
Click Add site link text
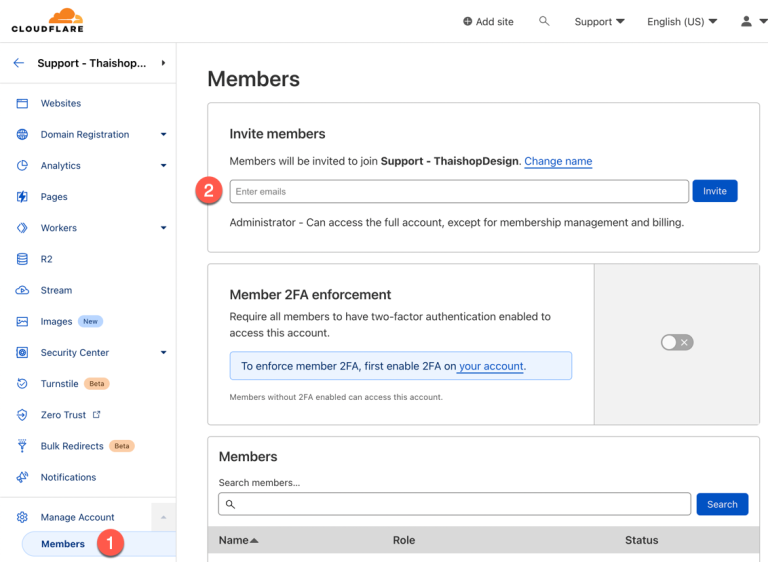494,22
